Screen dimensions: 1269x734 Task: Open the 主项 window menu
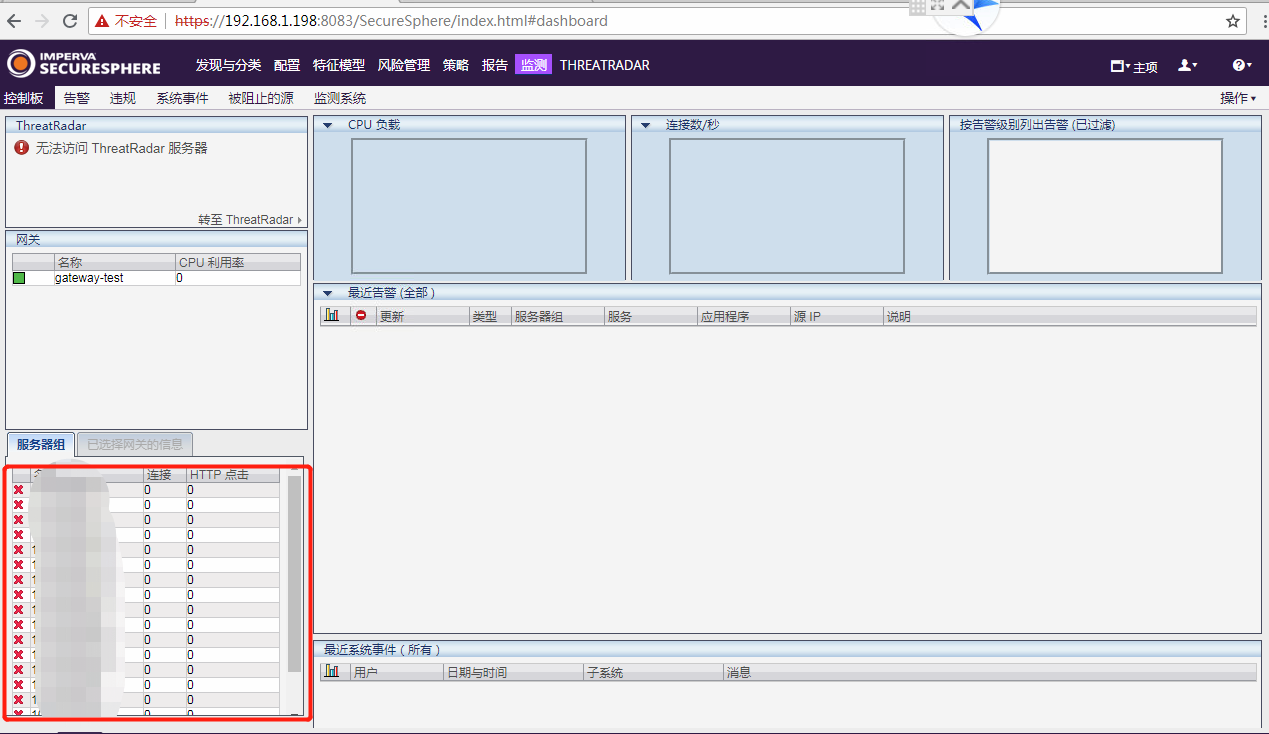(x=1134, y=67)
